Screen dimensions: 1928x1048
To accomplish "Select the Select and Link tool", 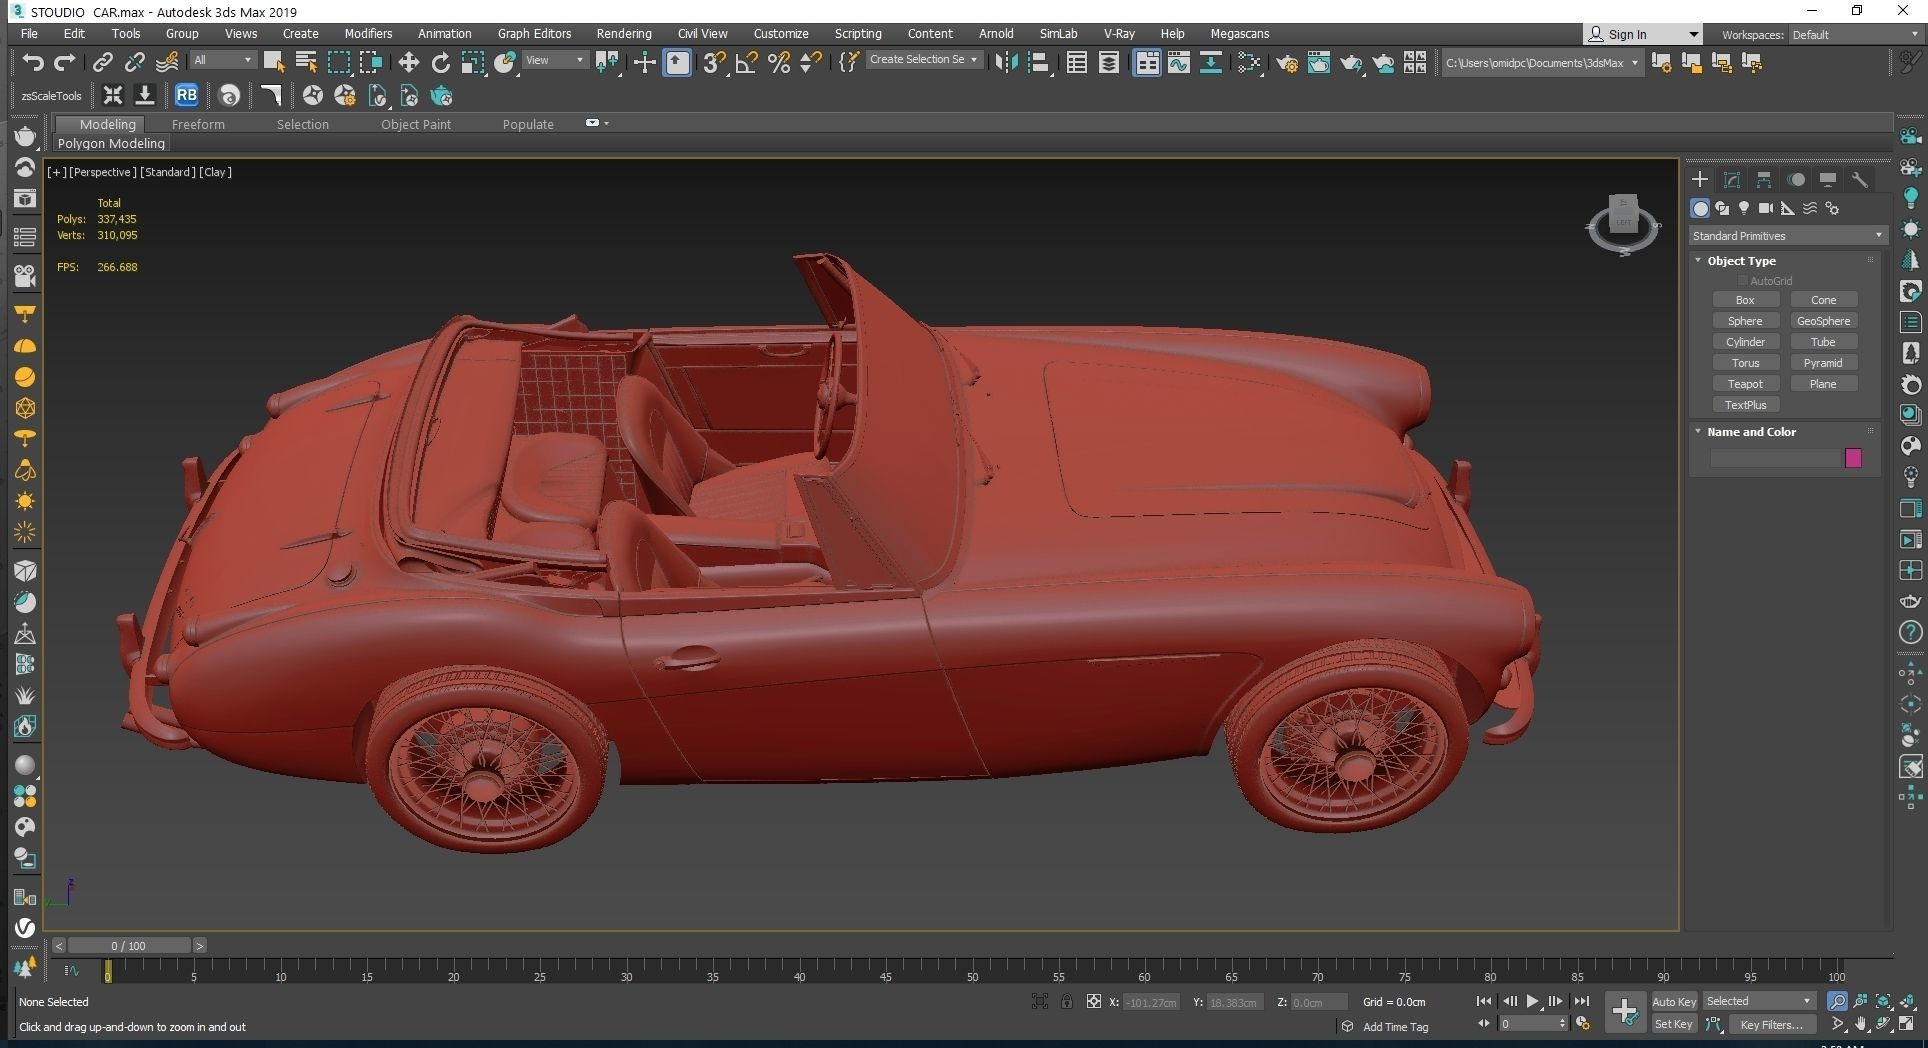I will coord(102,62).
